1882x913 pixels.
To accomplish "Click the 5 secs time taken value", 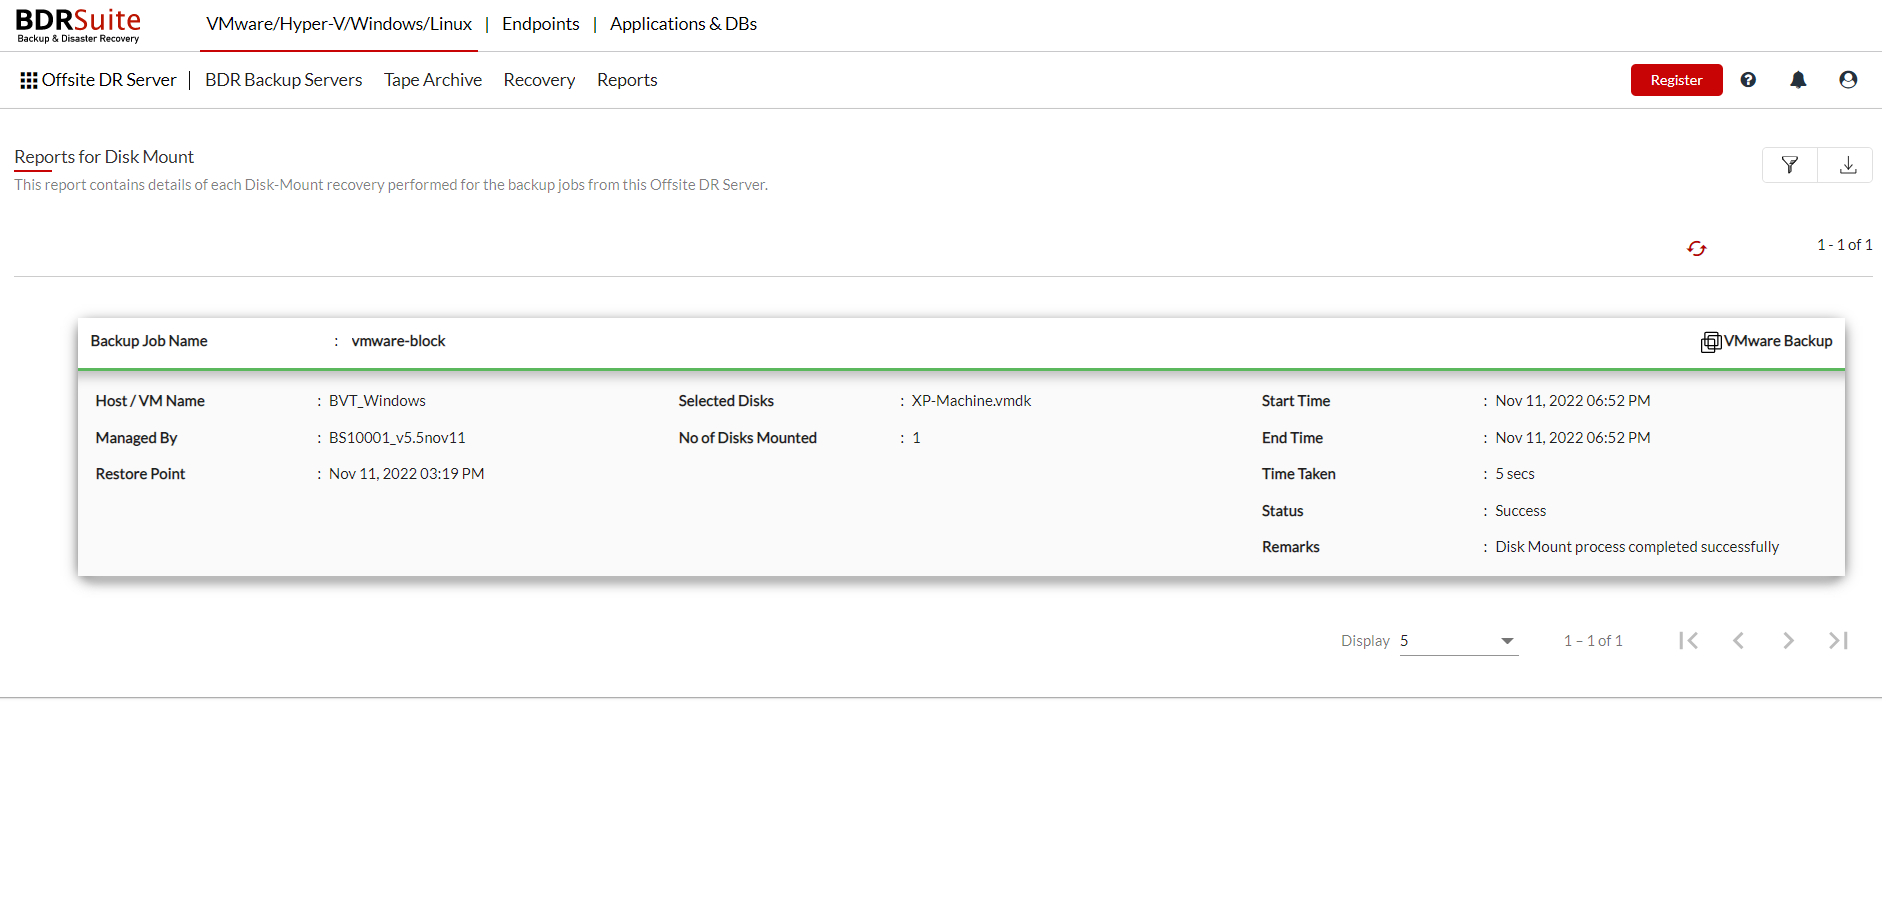I will 1514,474.
